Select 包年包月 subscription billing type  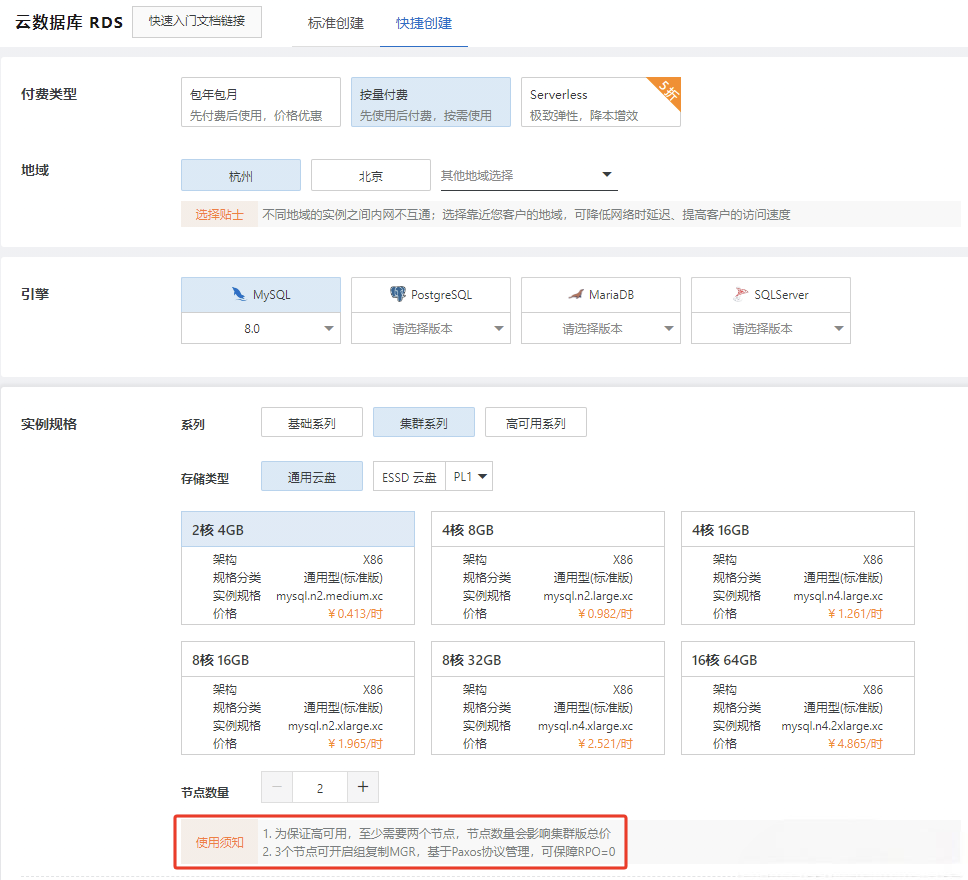point(261,102)
